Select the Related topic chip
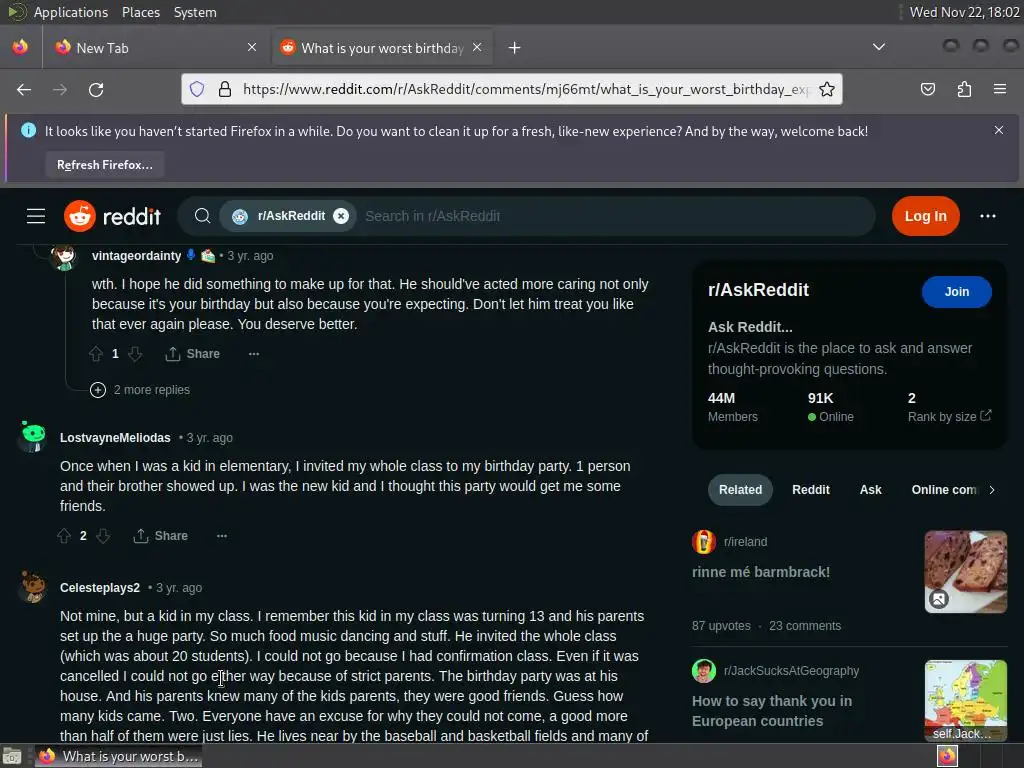The height and width of the screenshot is (768, 1024). [x=740, y=490]
